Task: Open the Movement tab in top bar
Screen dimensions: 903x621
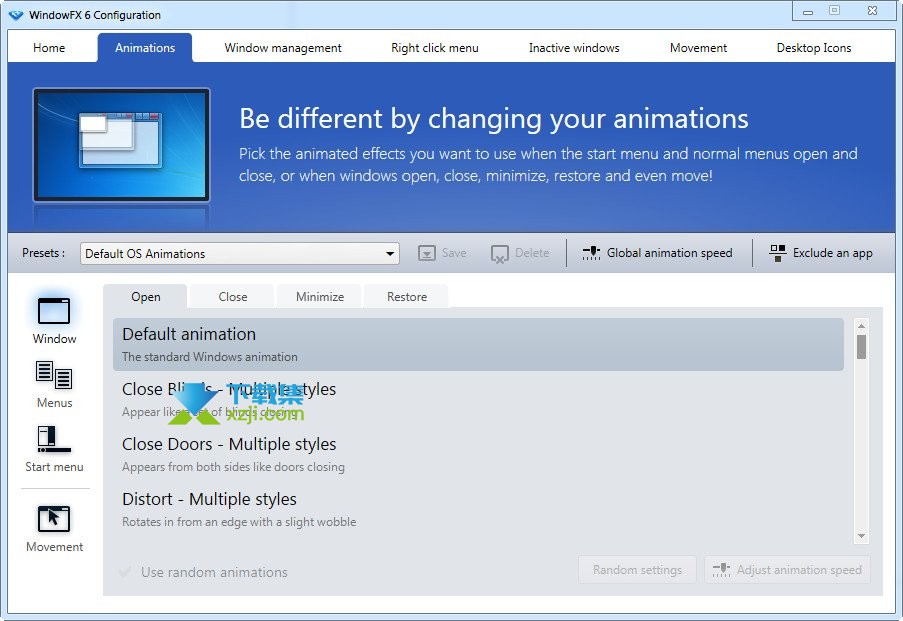Action: tap(698, 48)
